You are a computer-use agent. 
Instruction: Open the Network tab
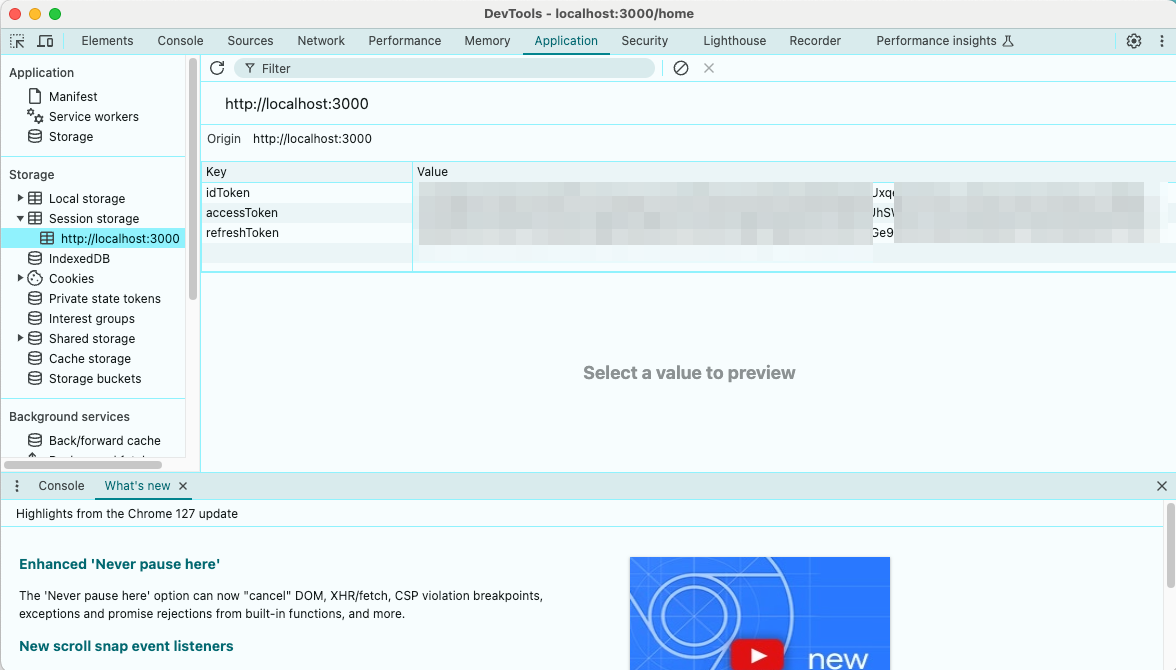[321, 41]
